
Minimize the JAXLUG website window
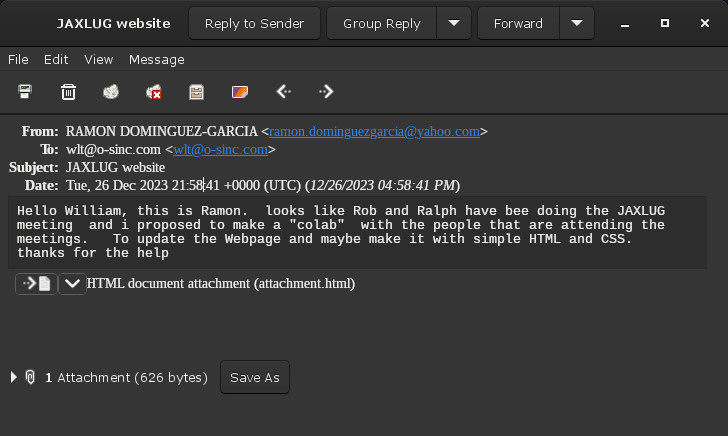click(625, 23)
